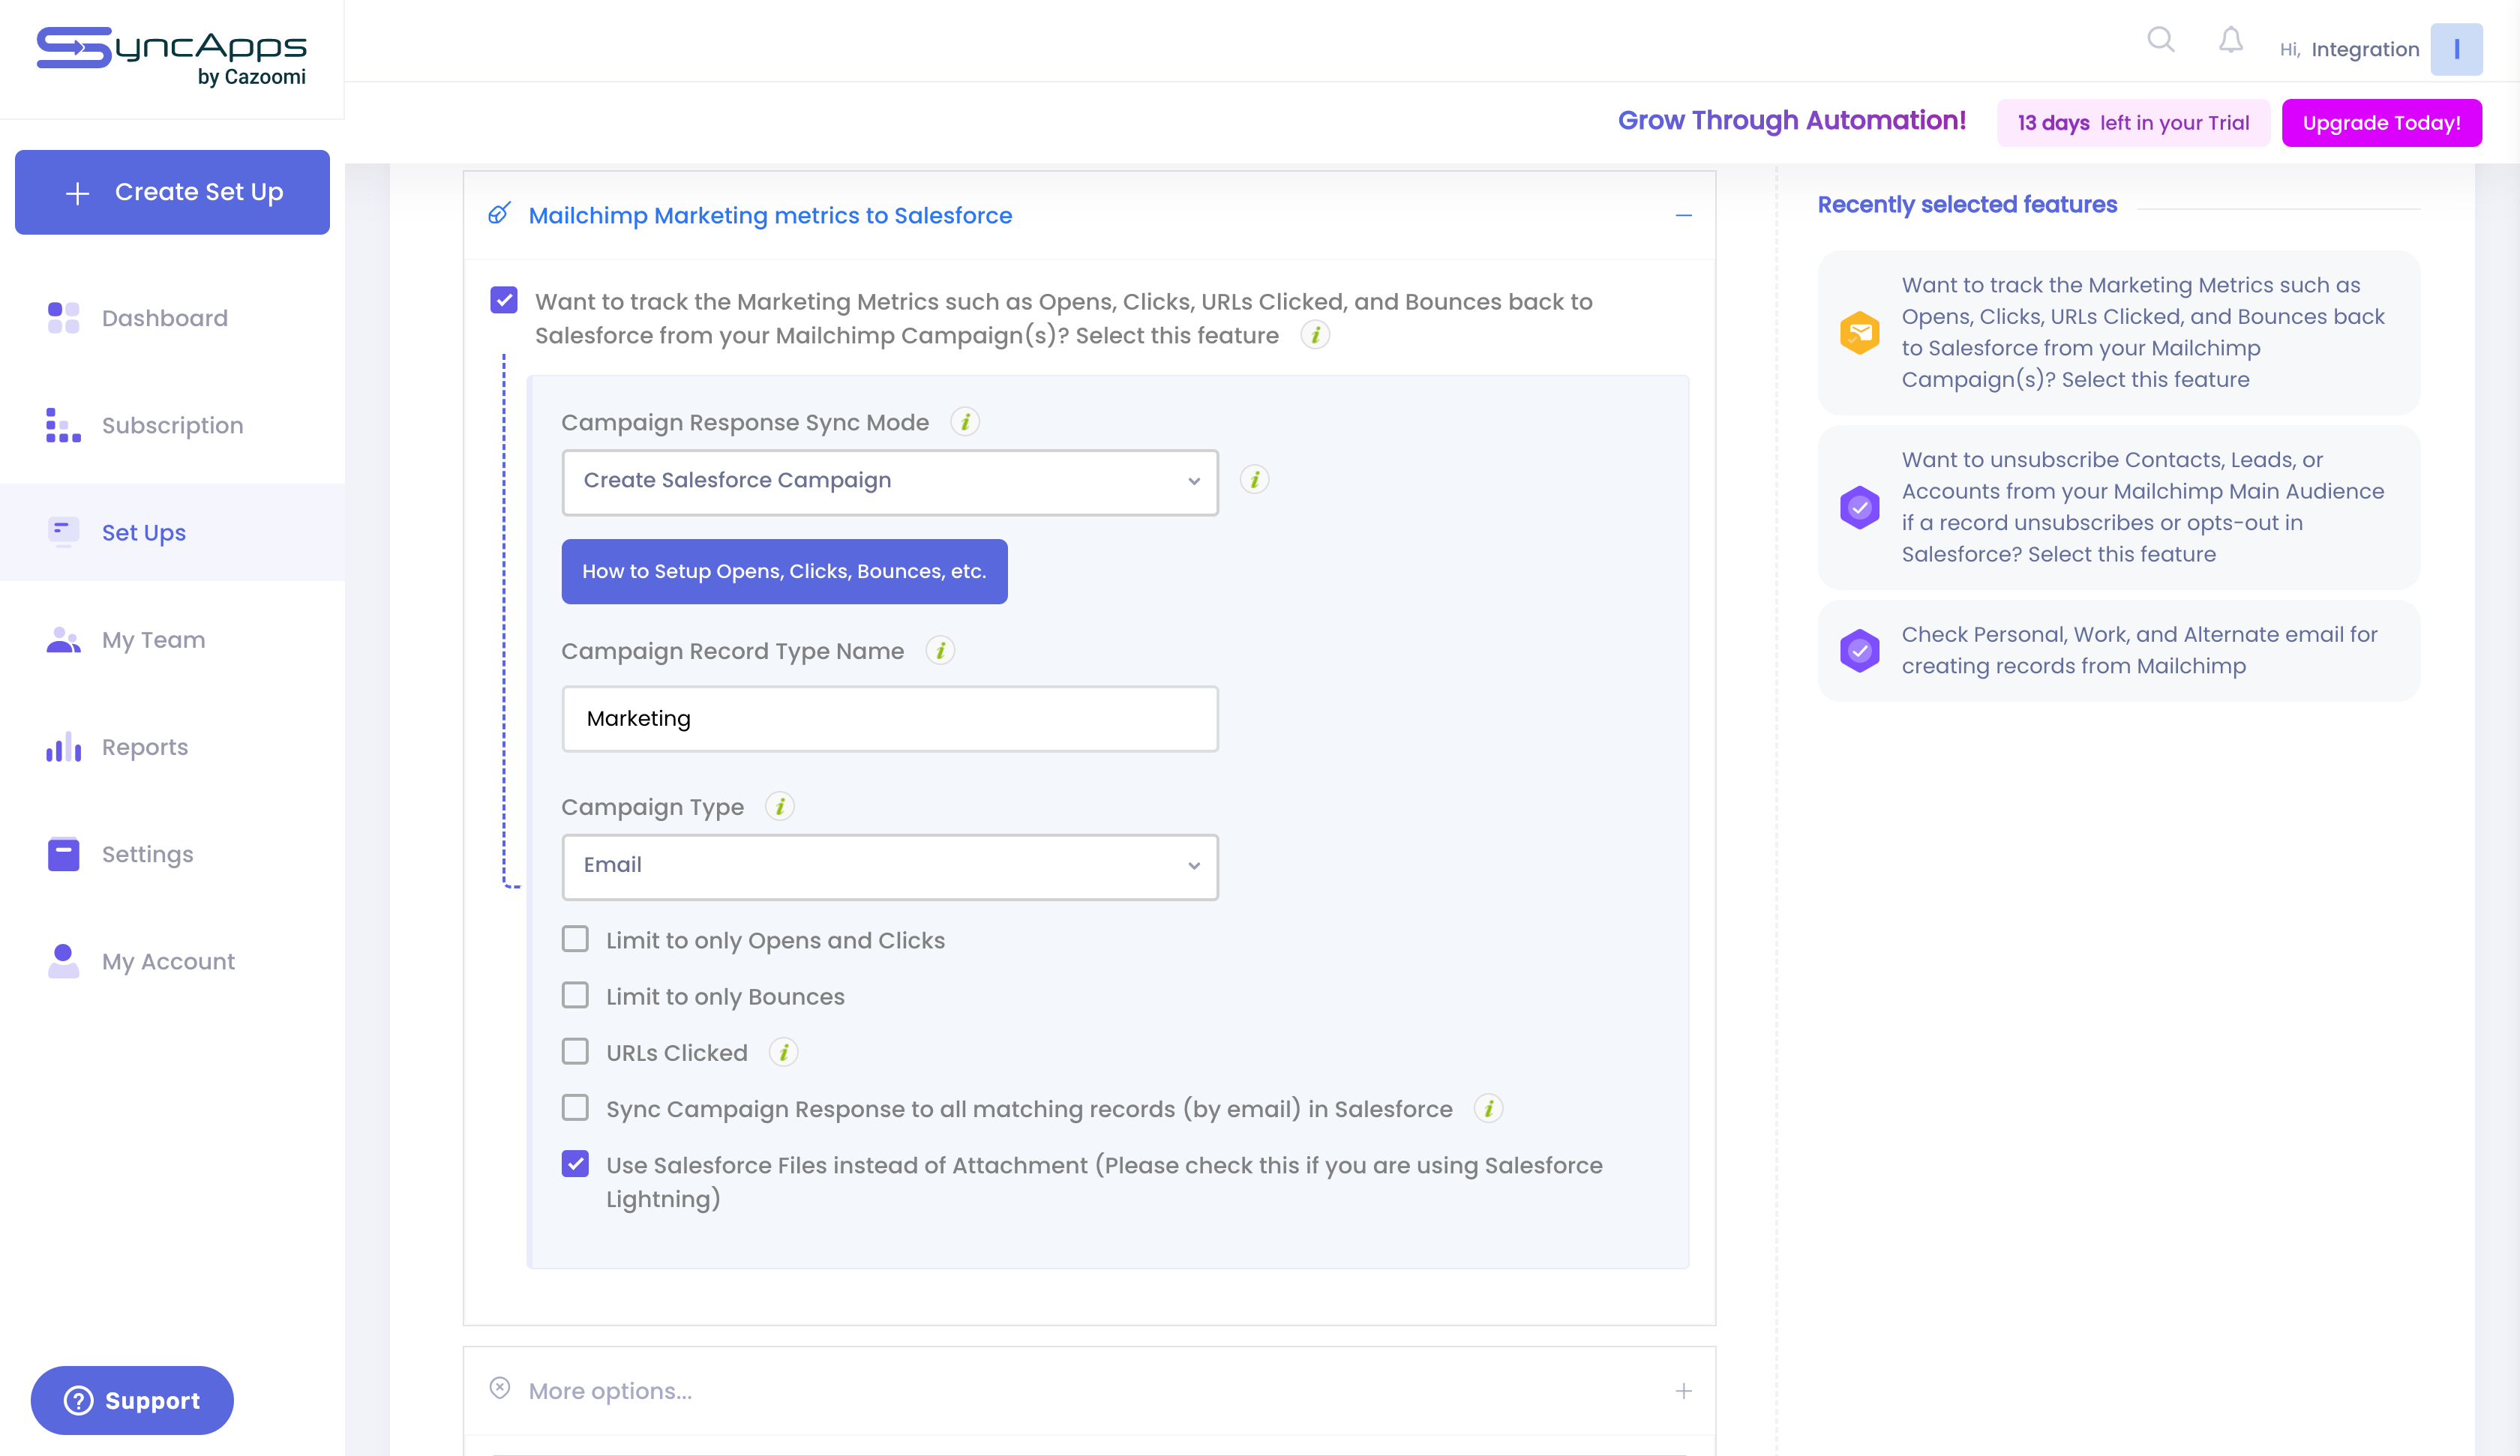
Task: Open My Account in sidebar
Action: (172, 961)
